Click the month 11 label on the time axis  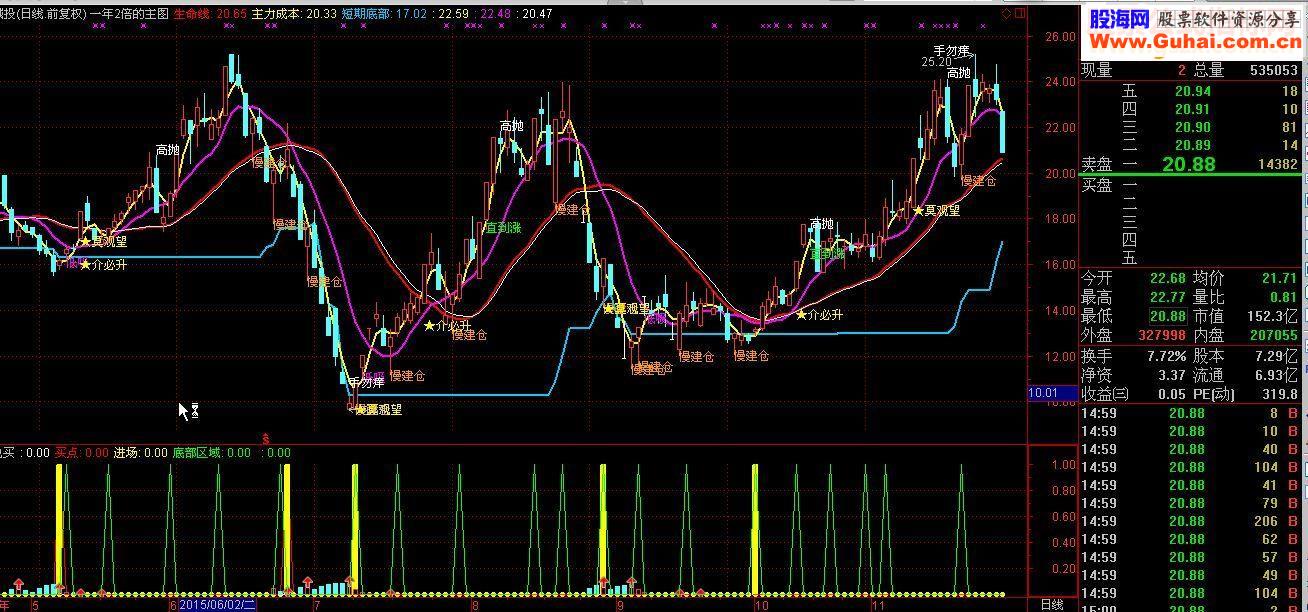click(879, 605)
